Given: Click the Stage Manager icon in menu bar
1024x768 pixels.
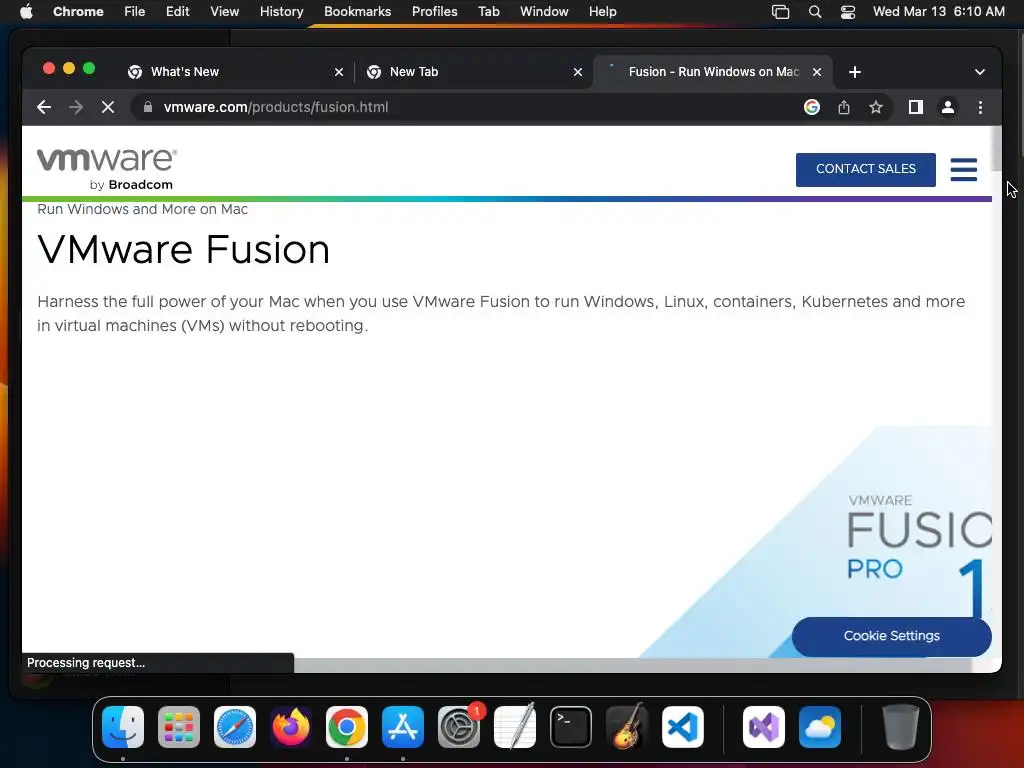Looking at the screenshot, I should 780,11.
